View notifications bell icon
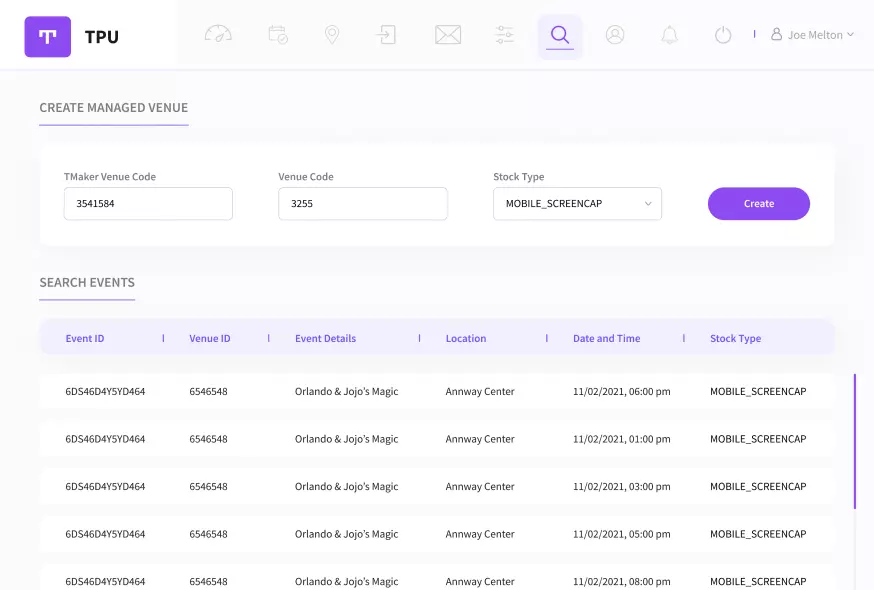Image resolution: width=874 pixels, height=590 pixels. coord(669,35)
